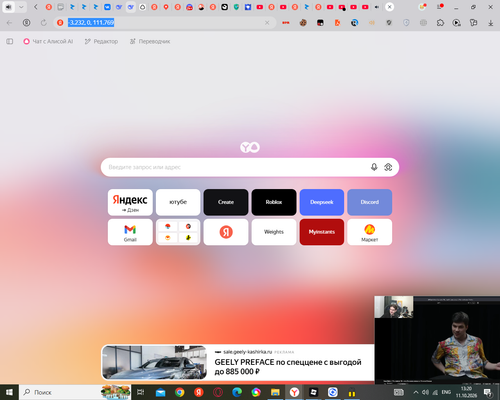Viewport: 500px width, 400px height.
Task: Open the Маркет tile
Action: point(370,232)
